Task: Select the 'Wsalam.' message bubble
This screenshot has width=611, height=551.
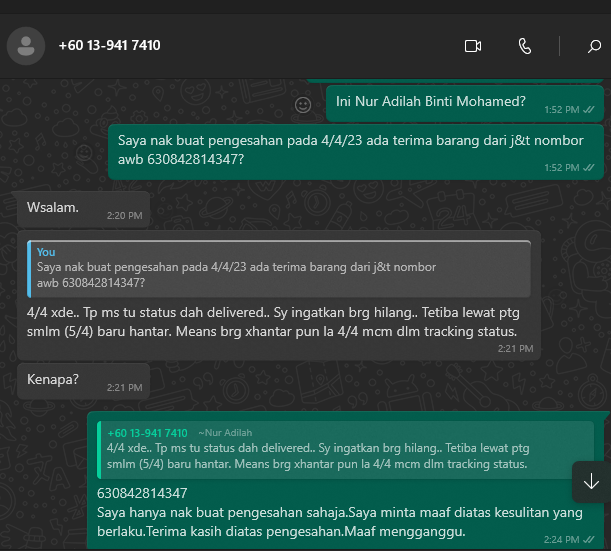Action: (x=54, y=208)
